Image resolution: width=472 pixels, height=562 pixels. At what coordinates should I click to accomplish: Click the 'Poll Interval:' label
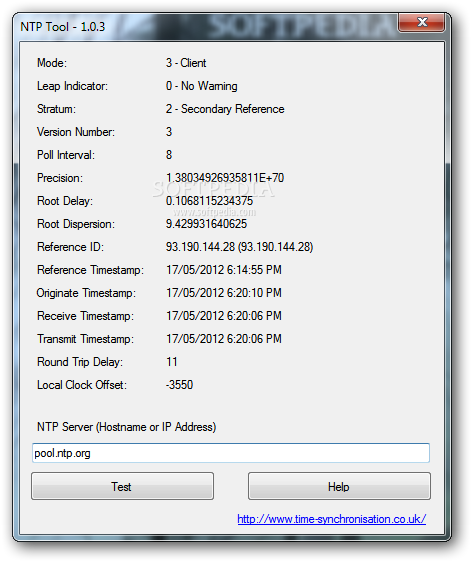pyautogui.click(x=66, y=155)
